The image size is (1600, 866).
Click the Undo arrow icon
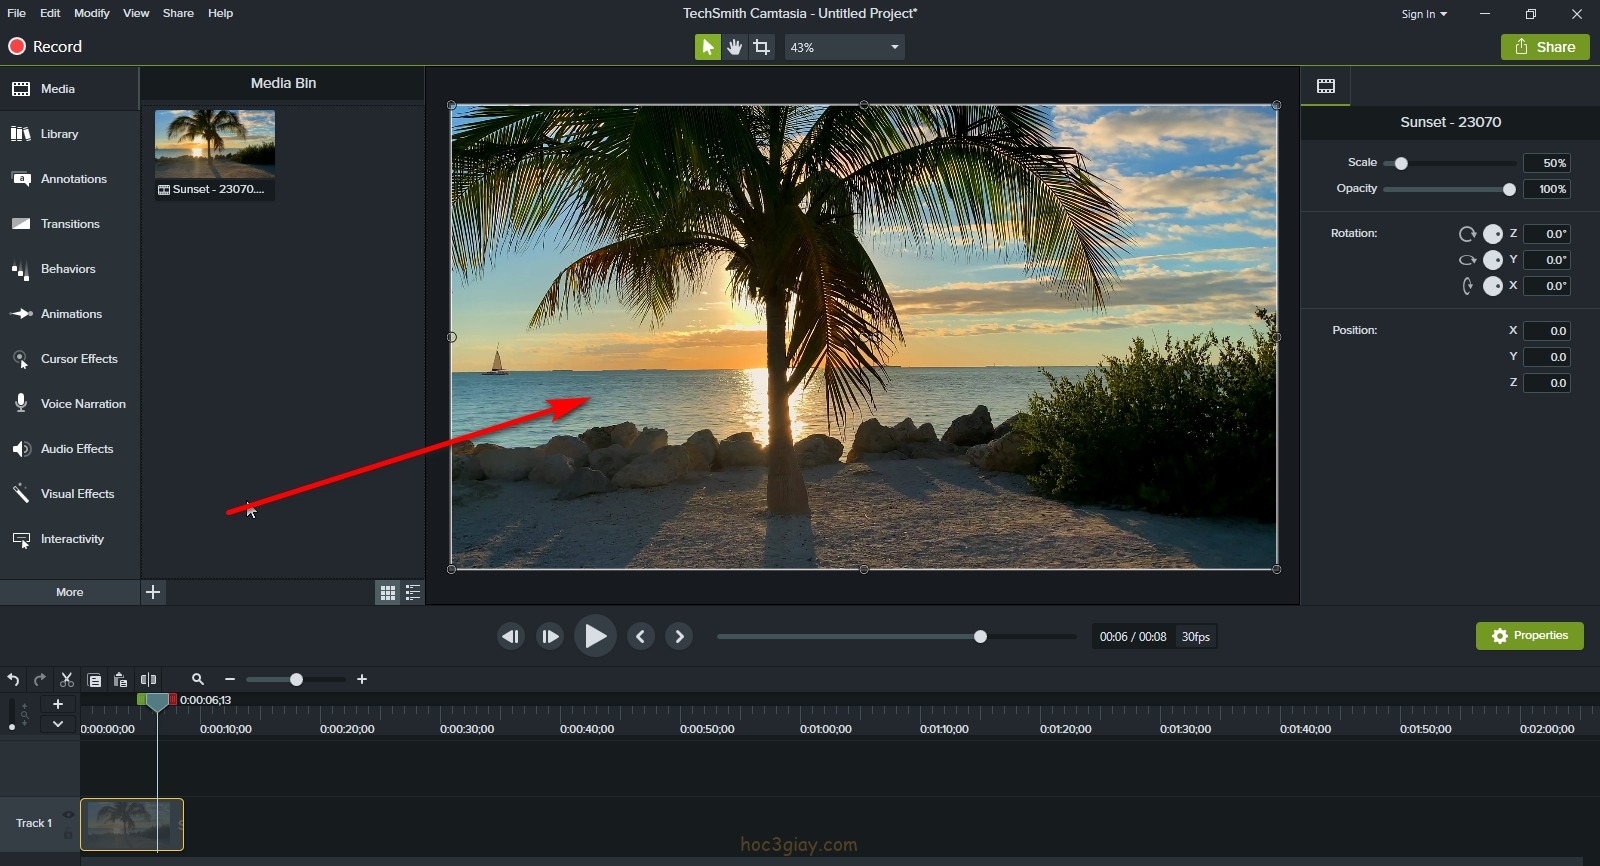click(13, 680)
